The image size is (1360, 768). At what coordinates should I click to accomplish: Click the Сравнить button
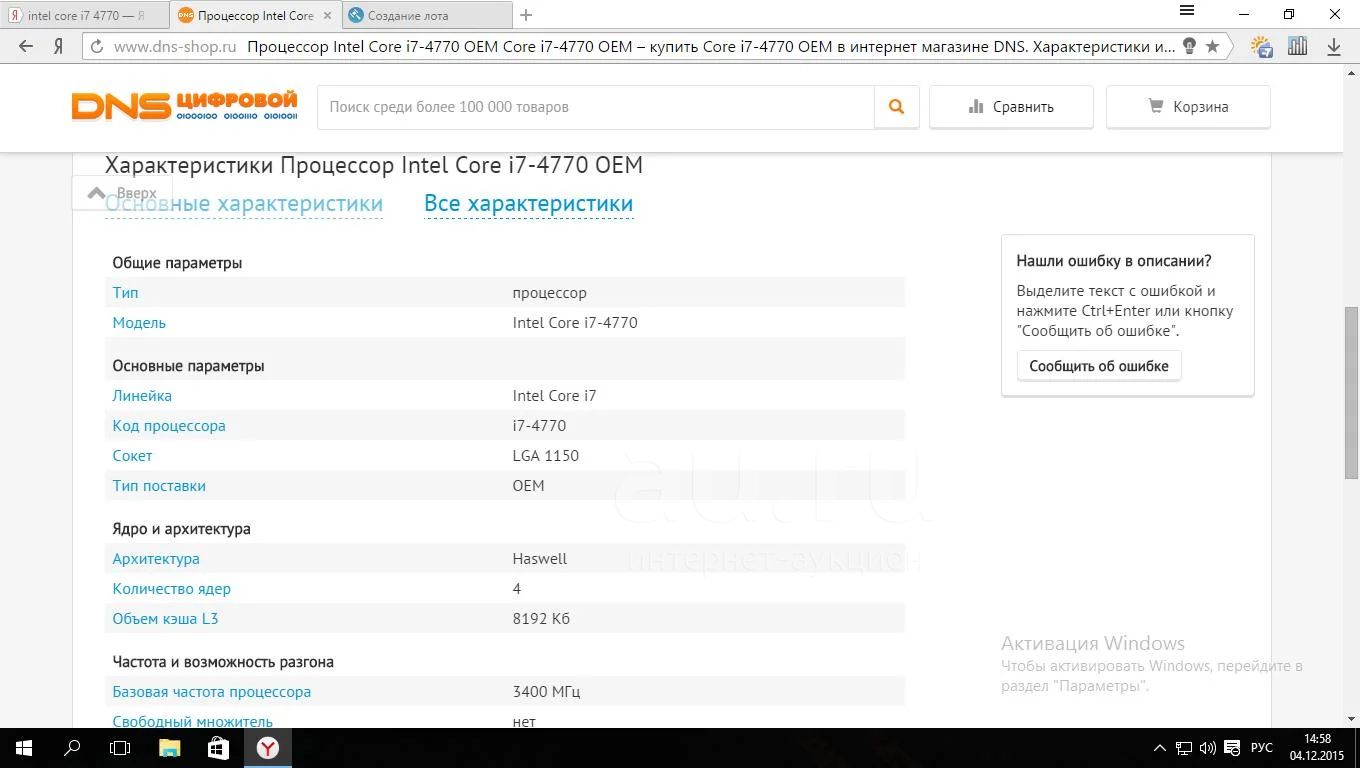click(x=1011, y=107)
